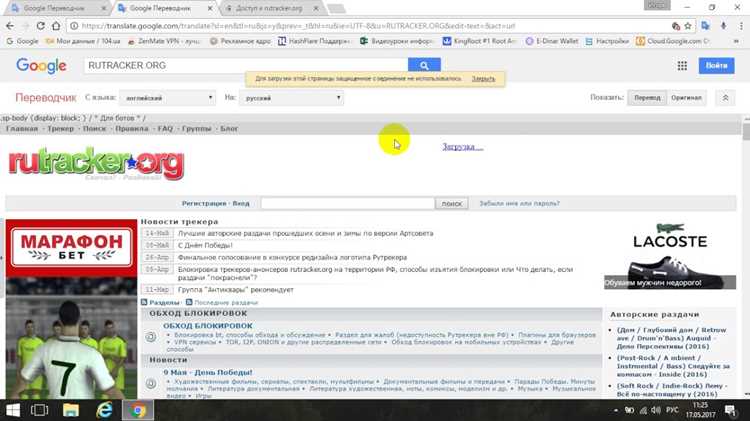Image resolution: width=750 pixels, height=421 pixels.
Task: Open Последние раздачи link
Action: [x=226, y=302]
